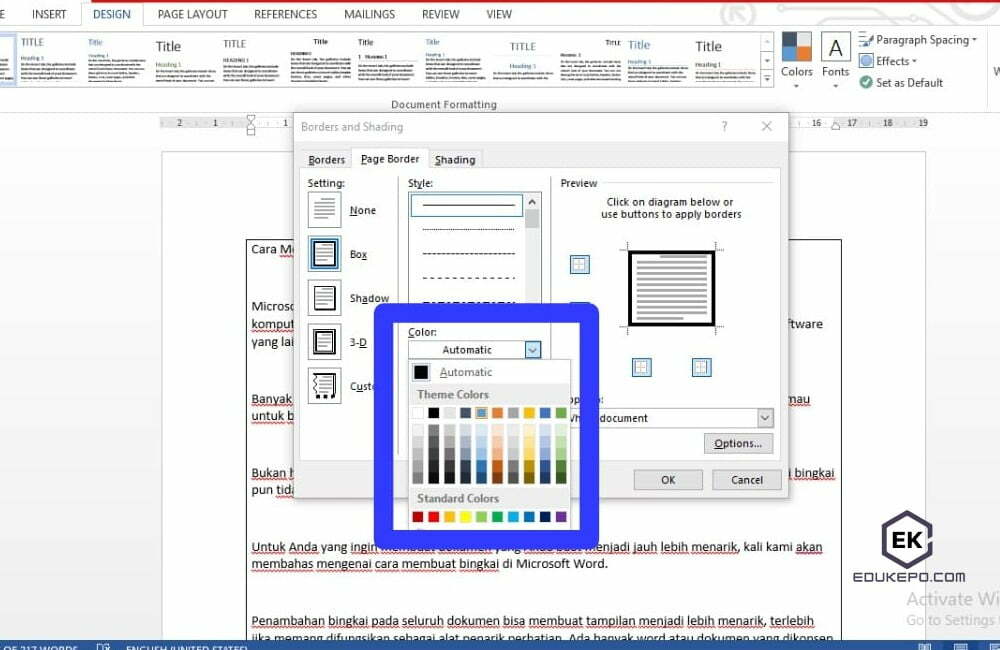Open the REFERENCES ribbon tab
The height and width of the screenshot is (650, 1000).
pos(285,14)
